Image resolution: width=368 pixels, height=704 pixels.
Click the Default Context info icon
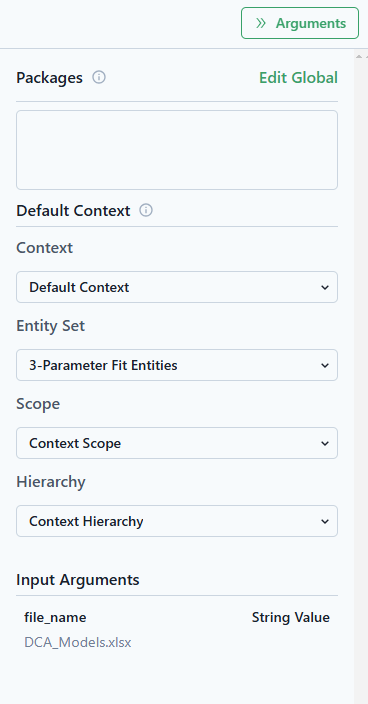click(146, 210)
